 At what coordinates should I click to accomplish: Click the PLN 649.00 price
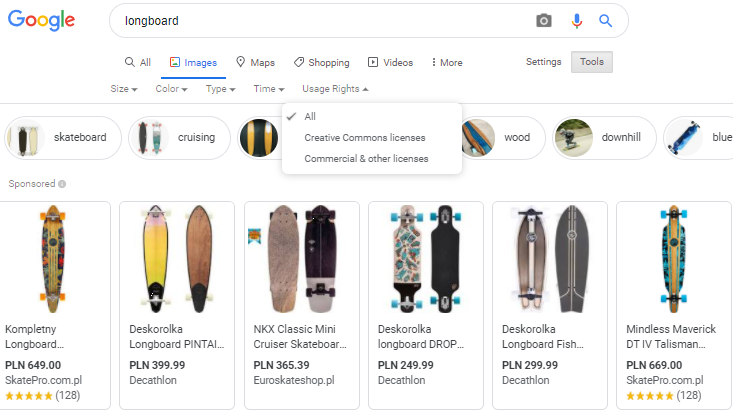[x=33, y=365]
